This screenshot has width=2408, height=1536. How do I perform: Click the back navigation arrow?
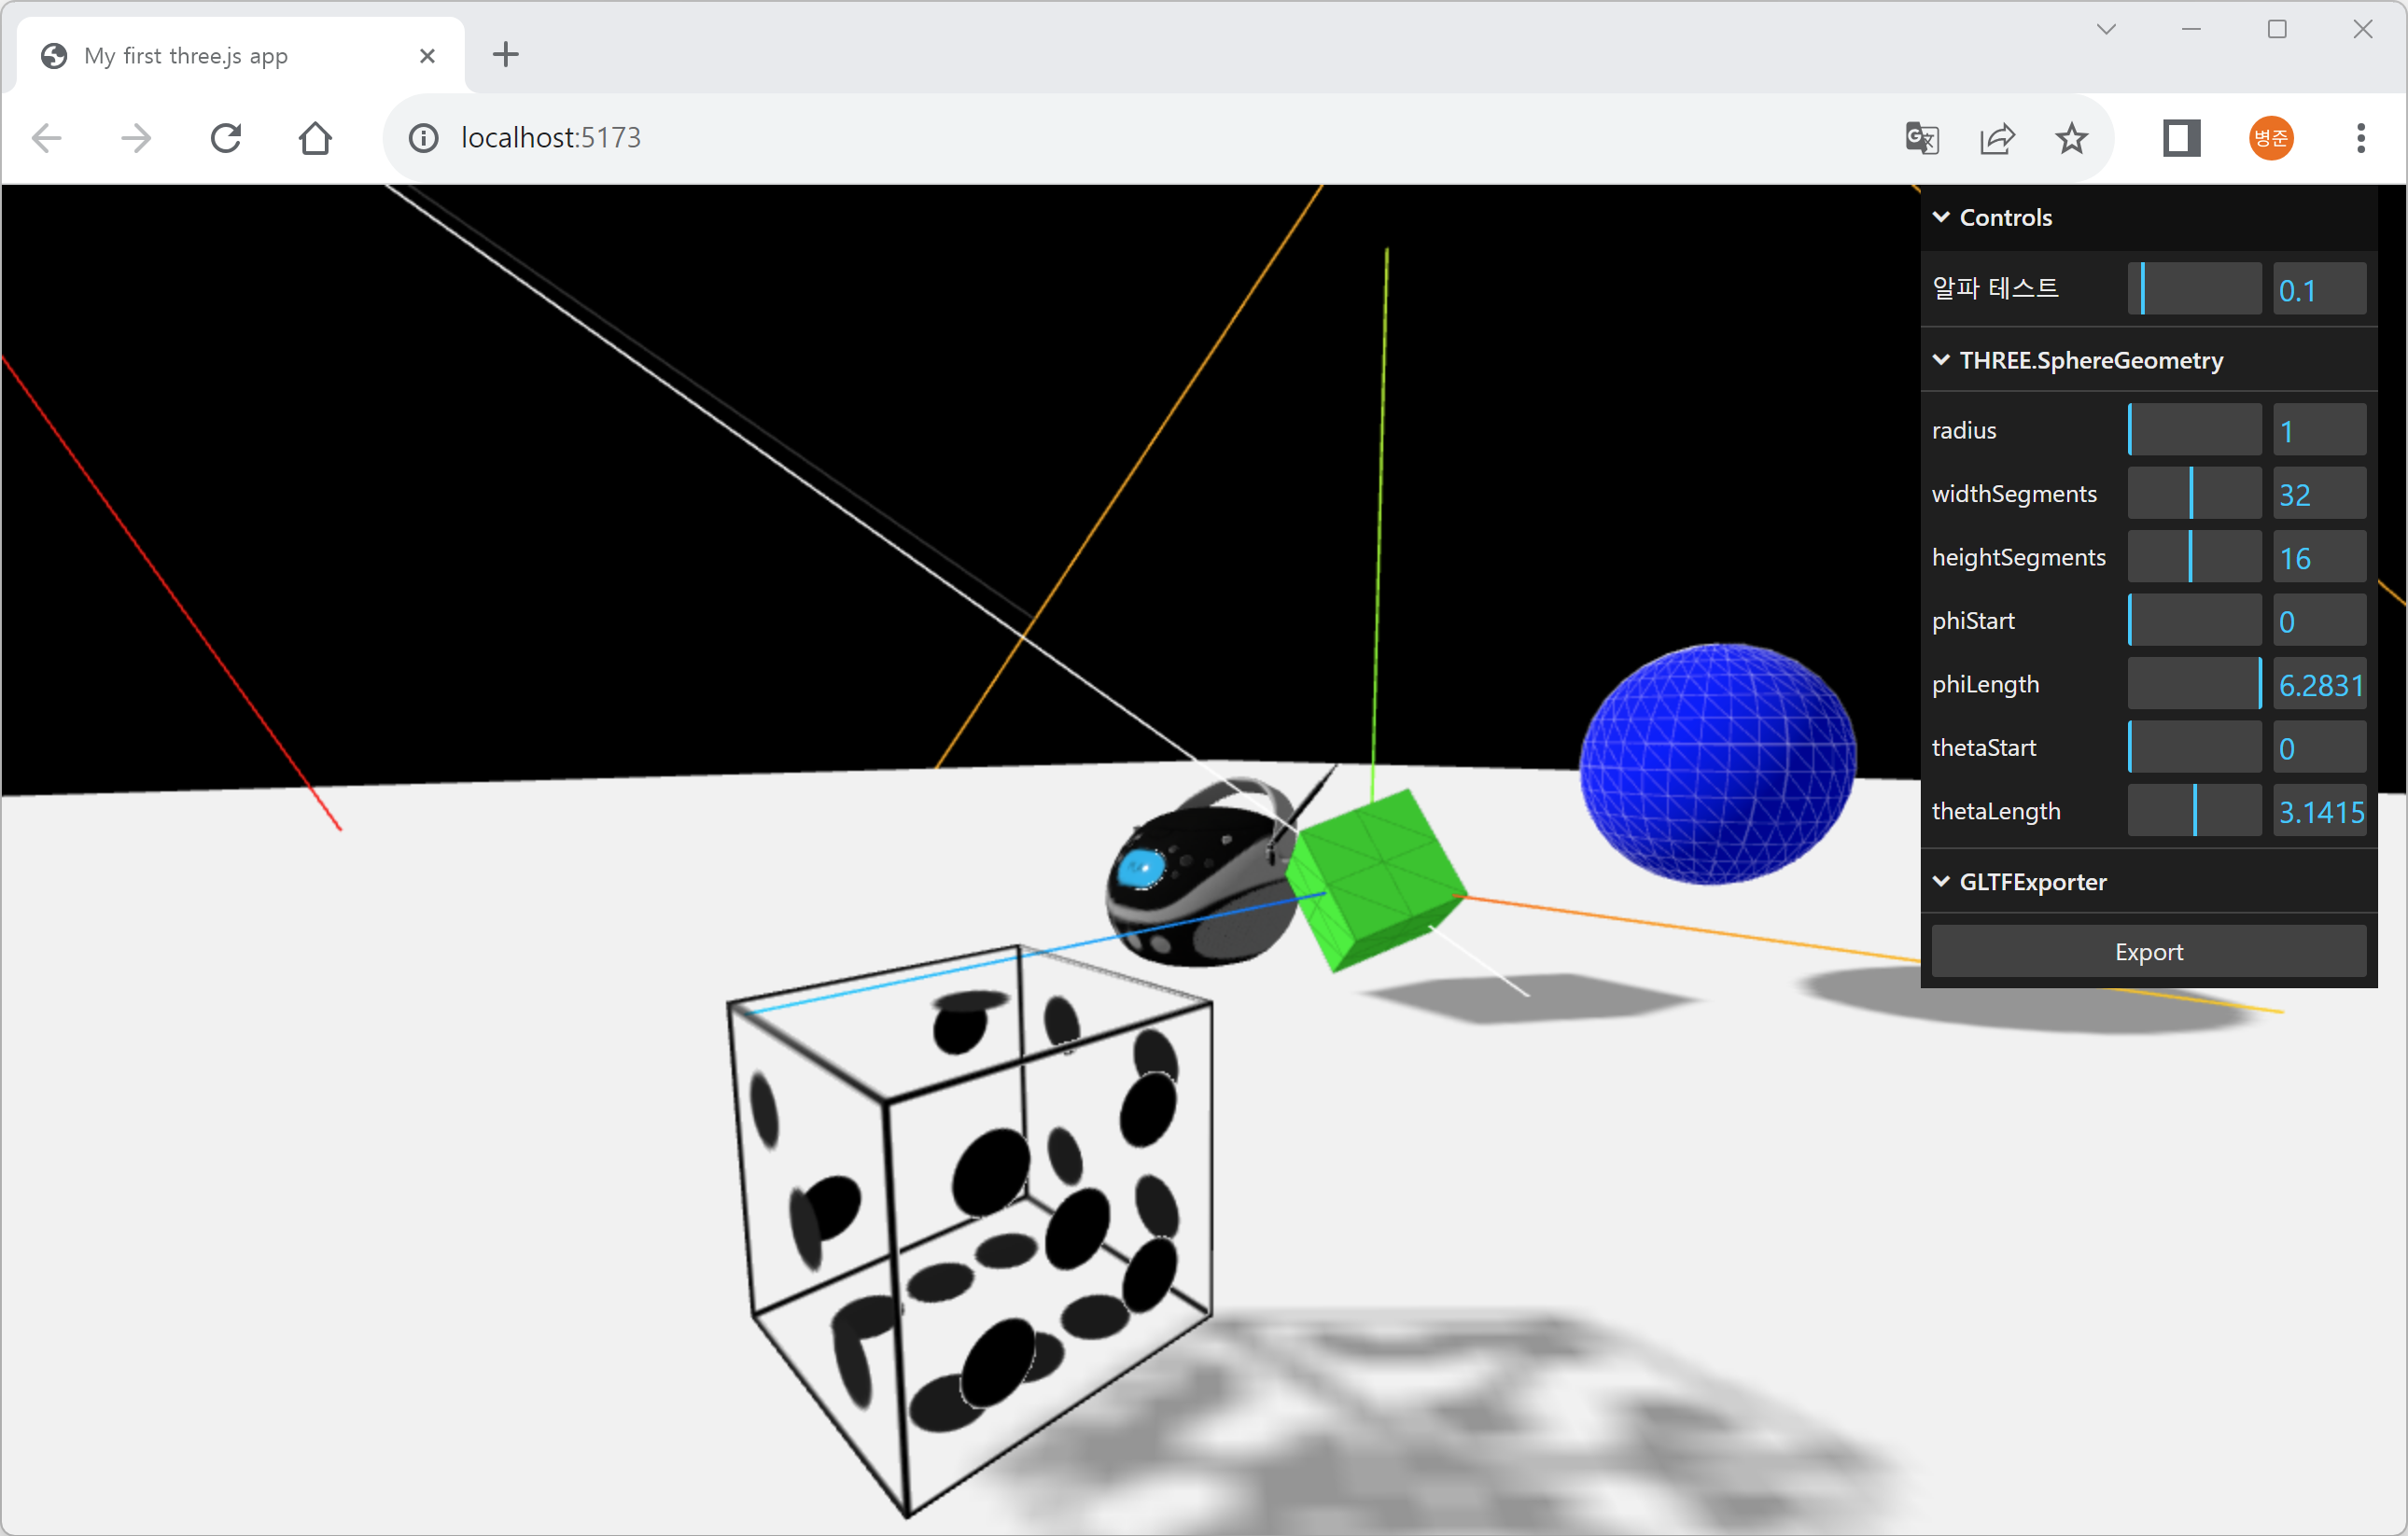click(47, 138)
